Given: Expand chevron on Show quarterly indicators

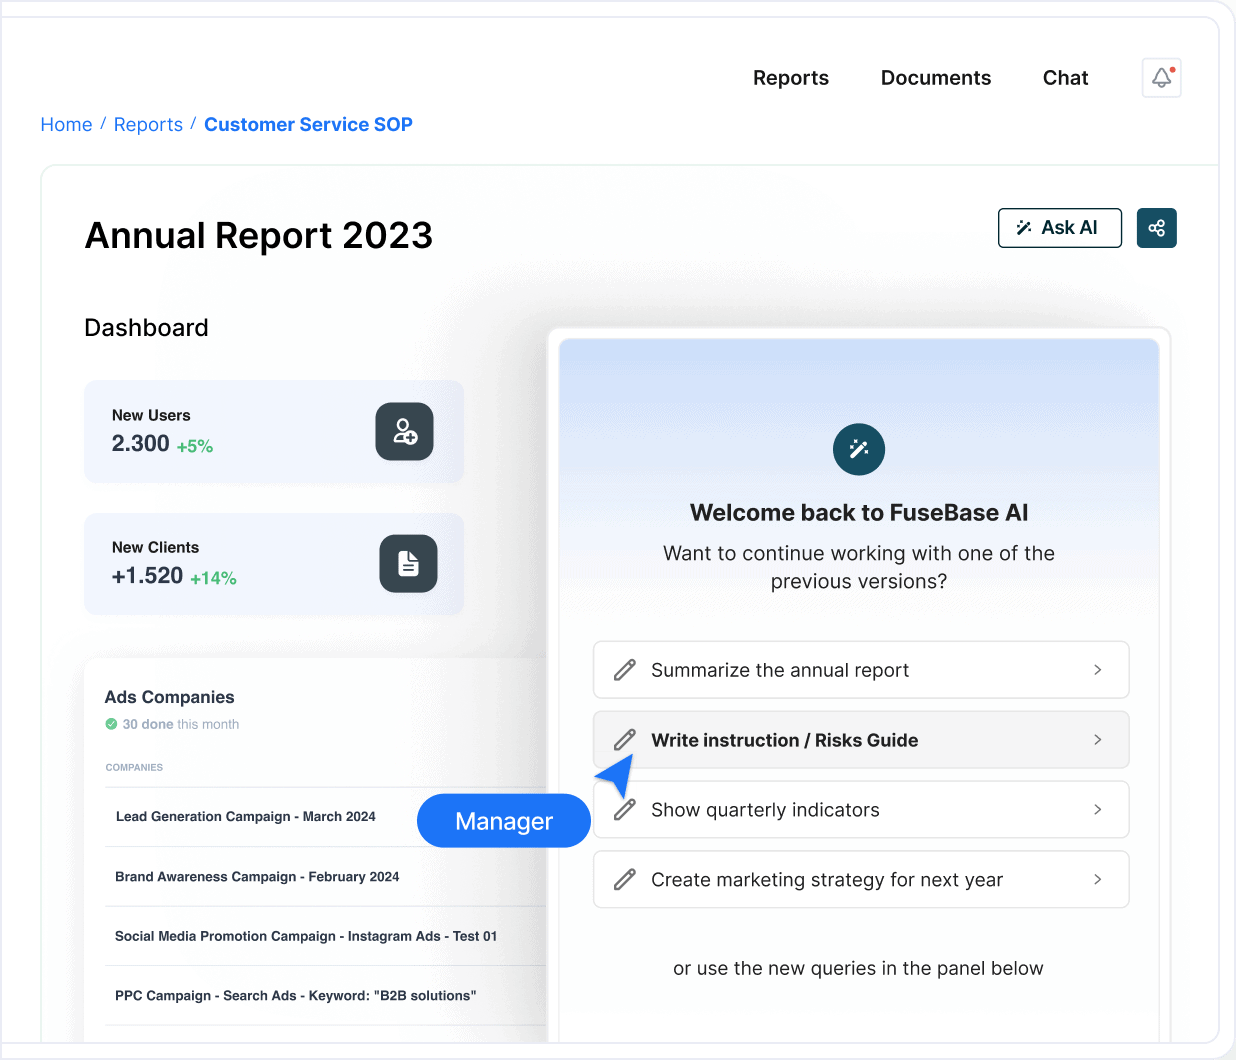Looking at the screenshot, I should tap(1097, 810).
